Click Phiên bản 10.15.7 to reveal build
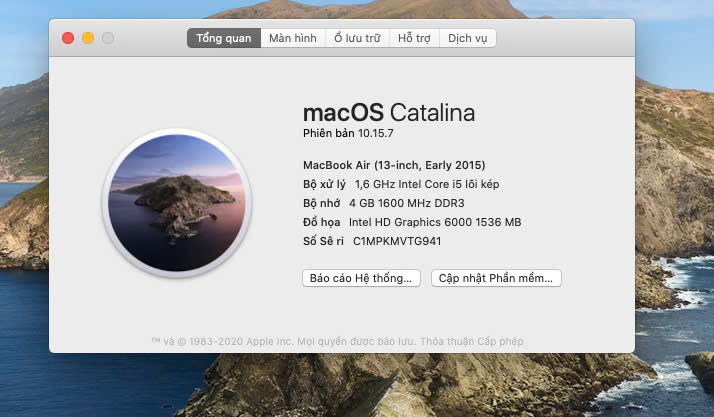This screenshot has height=417, width=714. (348, 133)
